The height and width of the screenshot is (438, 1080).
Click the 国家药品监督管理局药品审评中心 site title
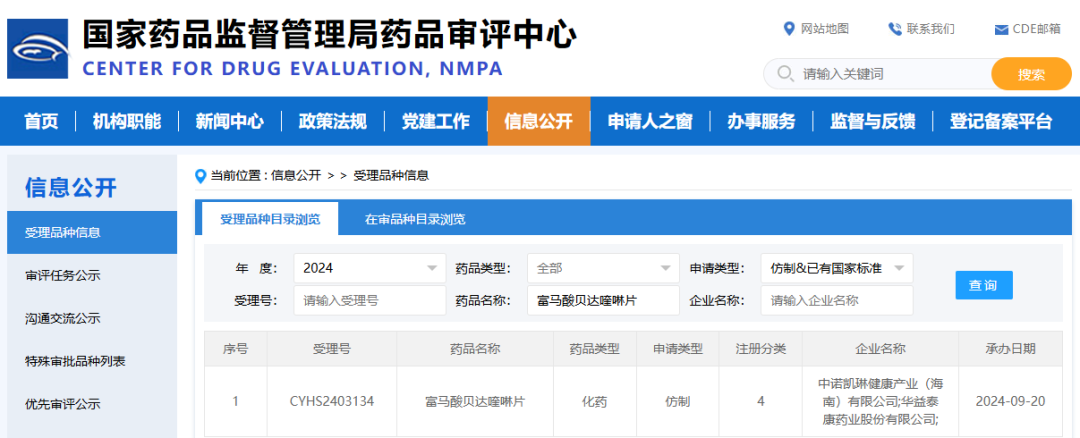[329, 35]
